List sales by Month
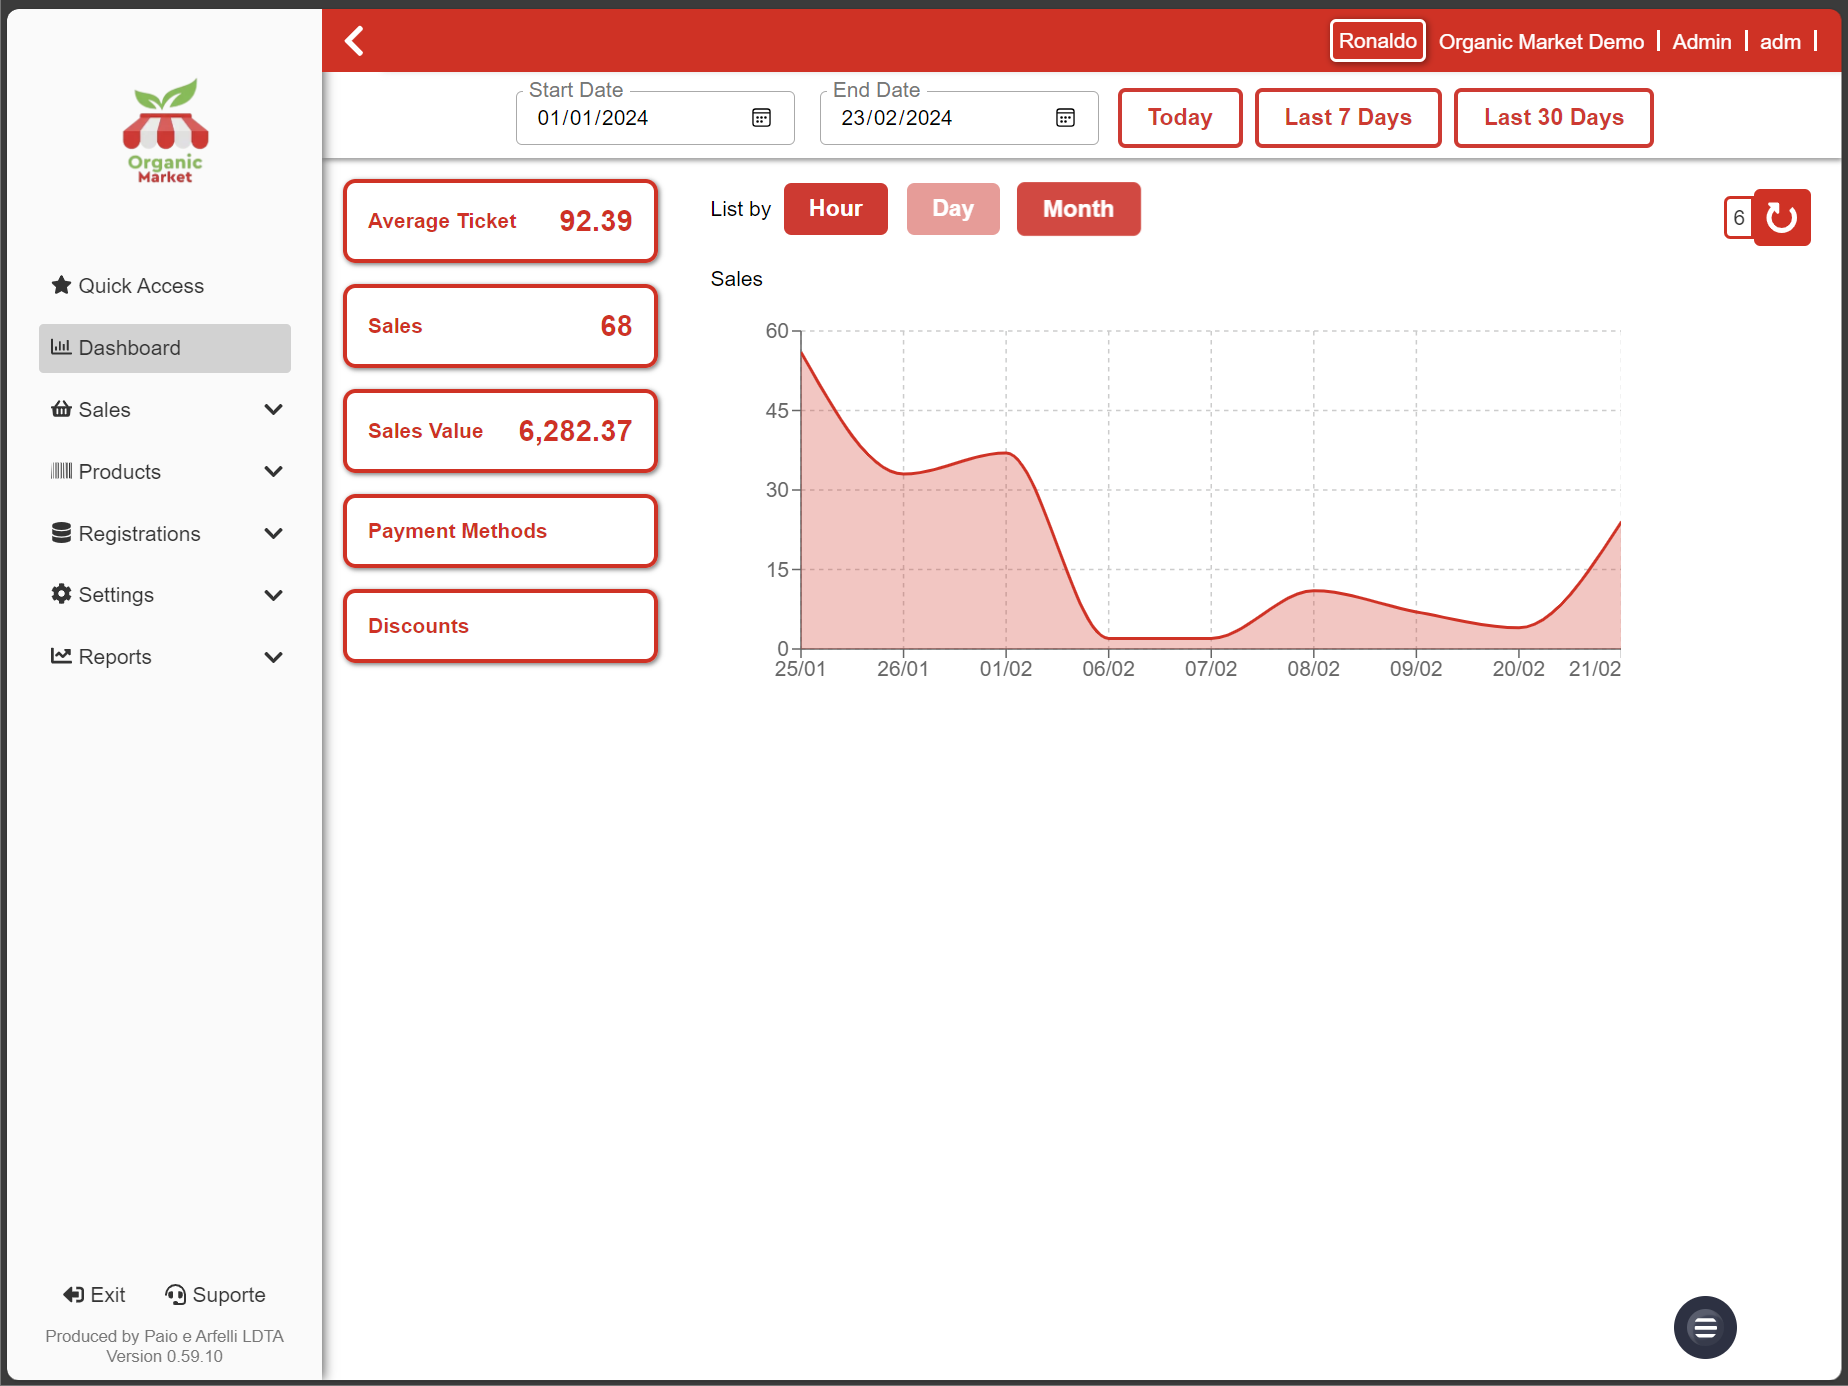The height and width of the screenshot is (1386, 1848). point(1078,209)
